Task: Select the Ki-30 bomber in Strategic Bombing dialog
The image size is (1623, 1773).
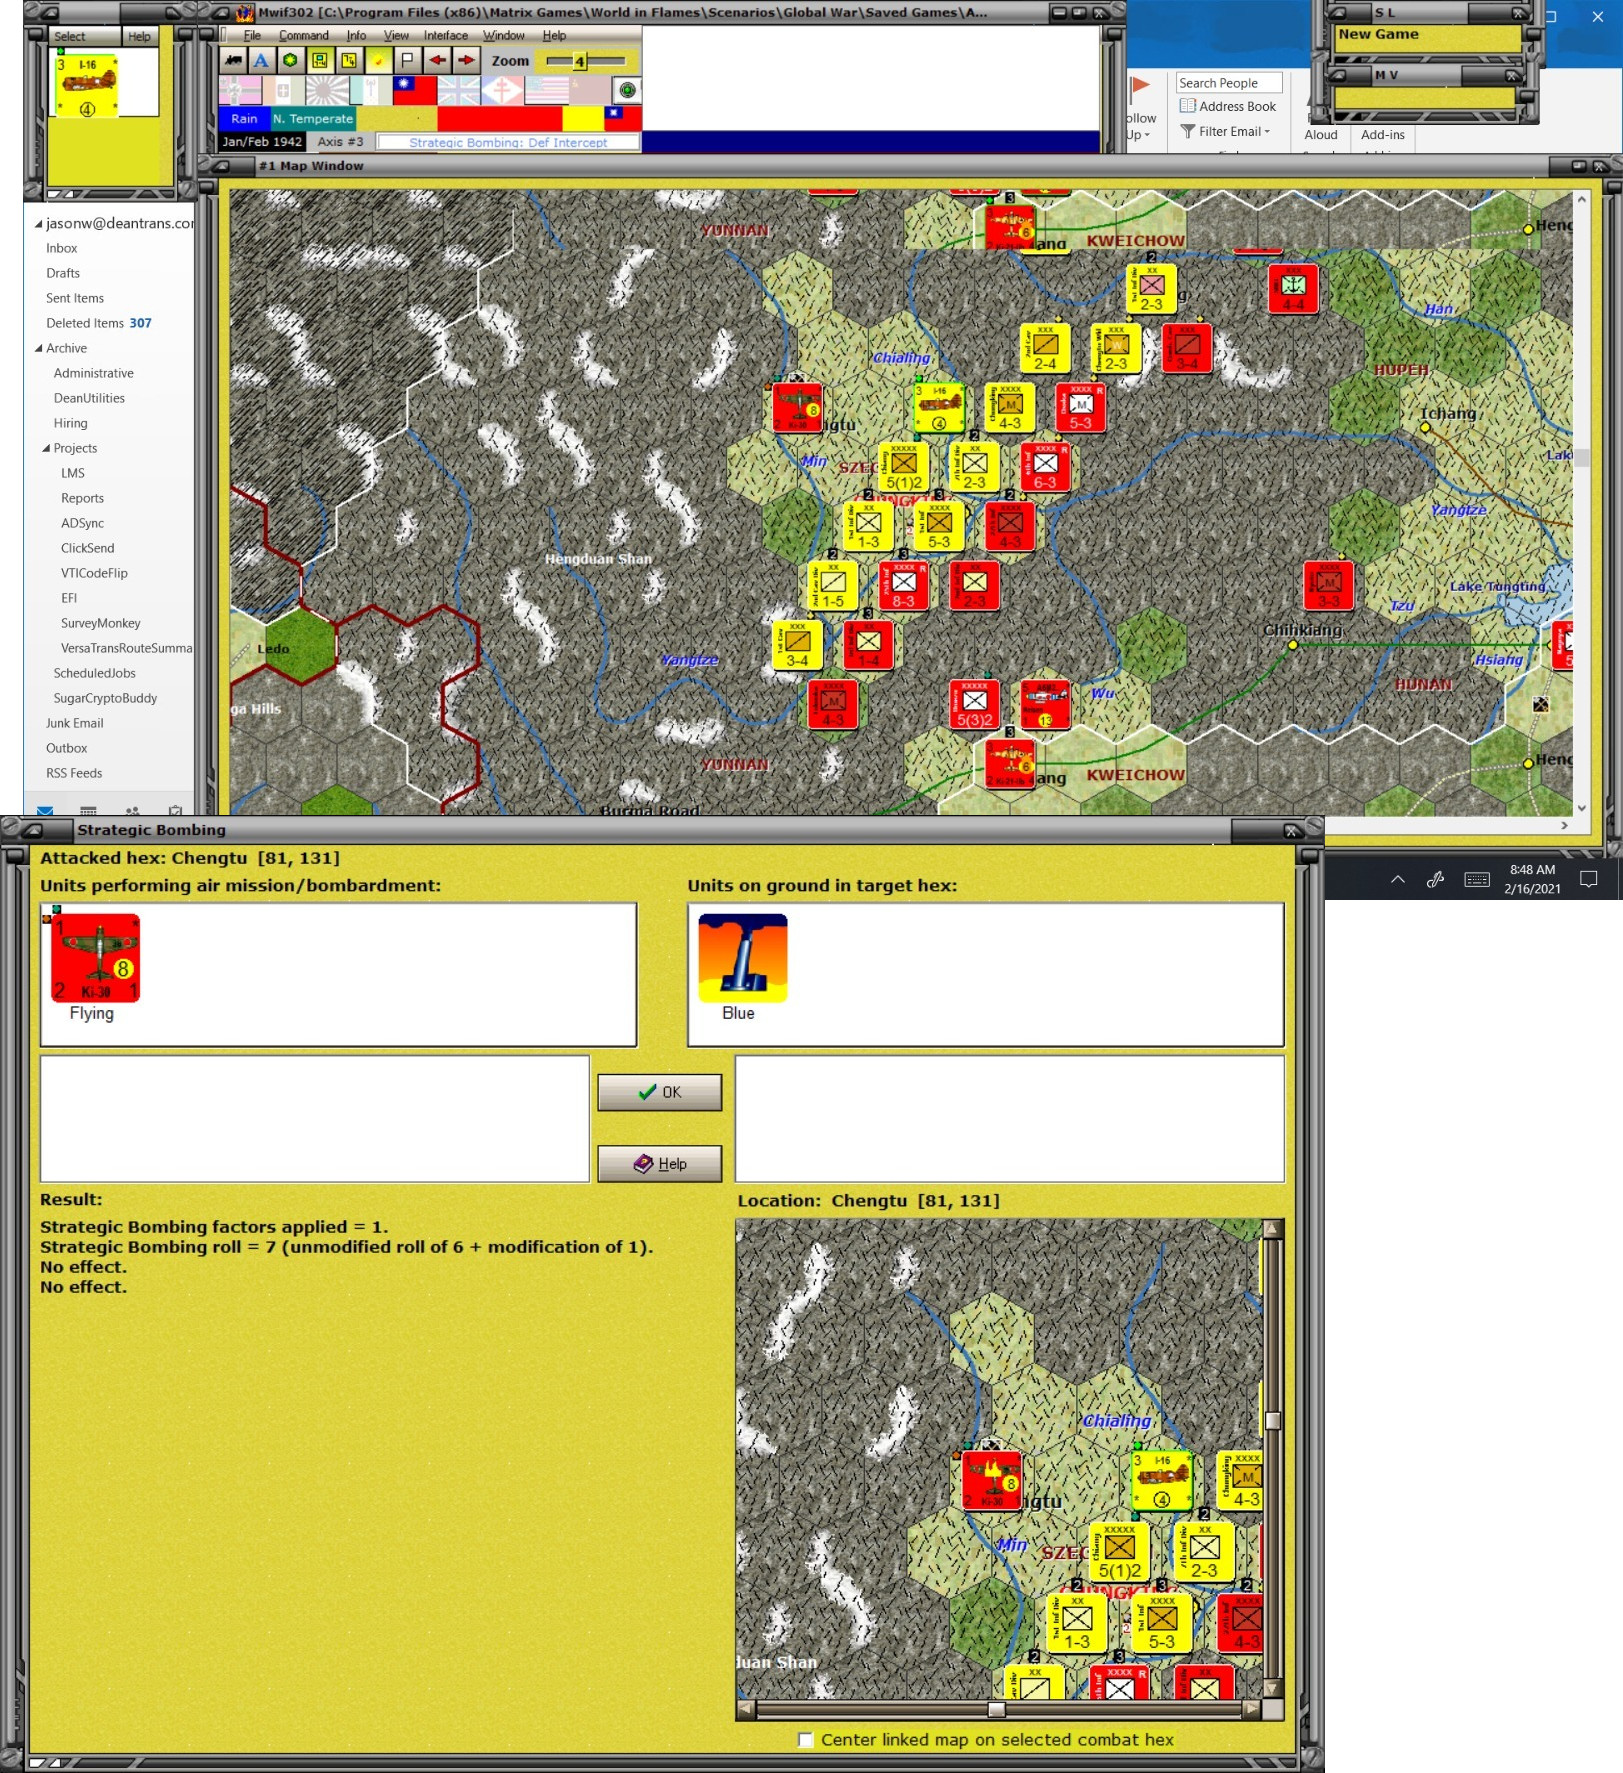Action: point(95,957)
